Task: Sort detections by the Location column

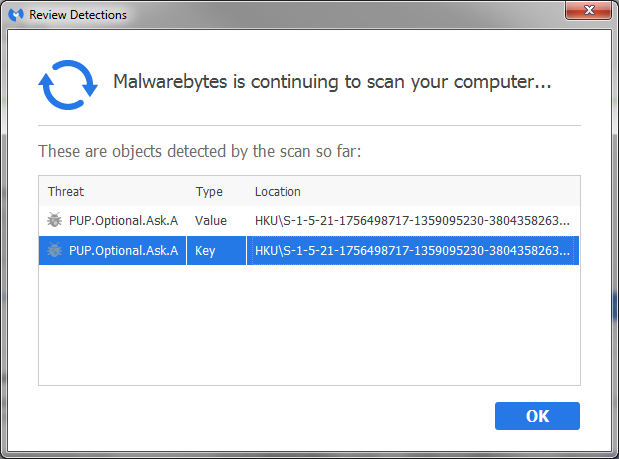Action: pos(278,191)
